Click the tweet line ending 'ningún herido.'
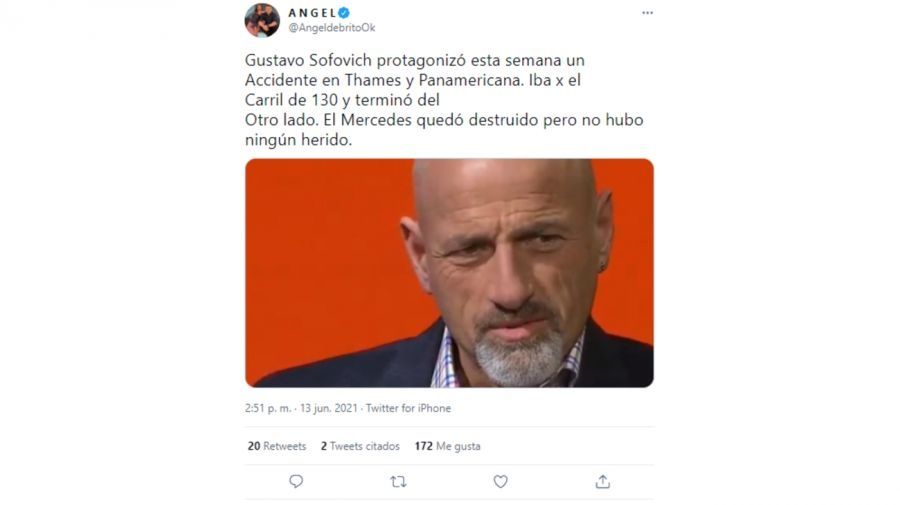The width and height of the screenshot is (900, 505). coord(298,139)
